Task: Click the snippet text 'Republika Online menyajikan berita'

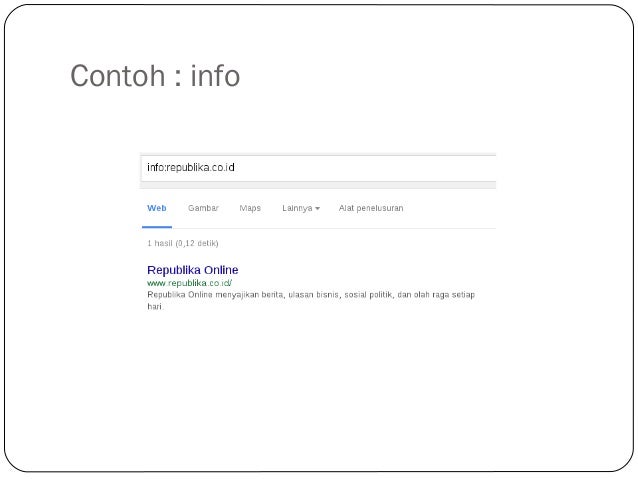Action: 215,295
